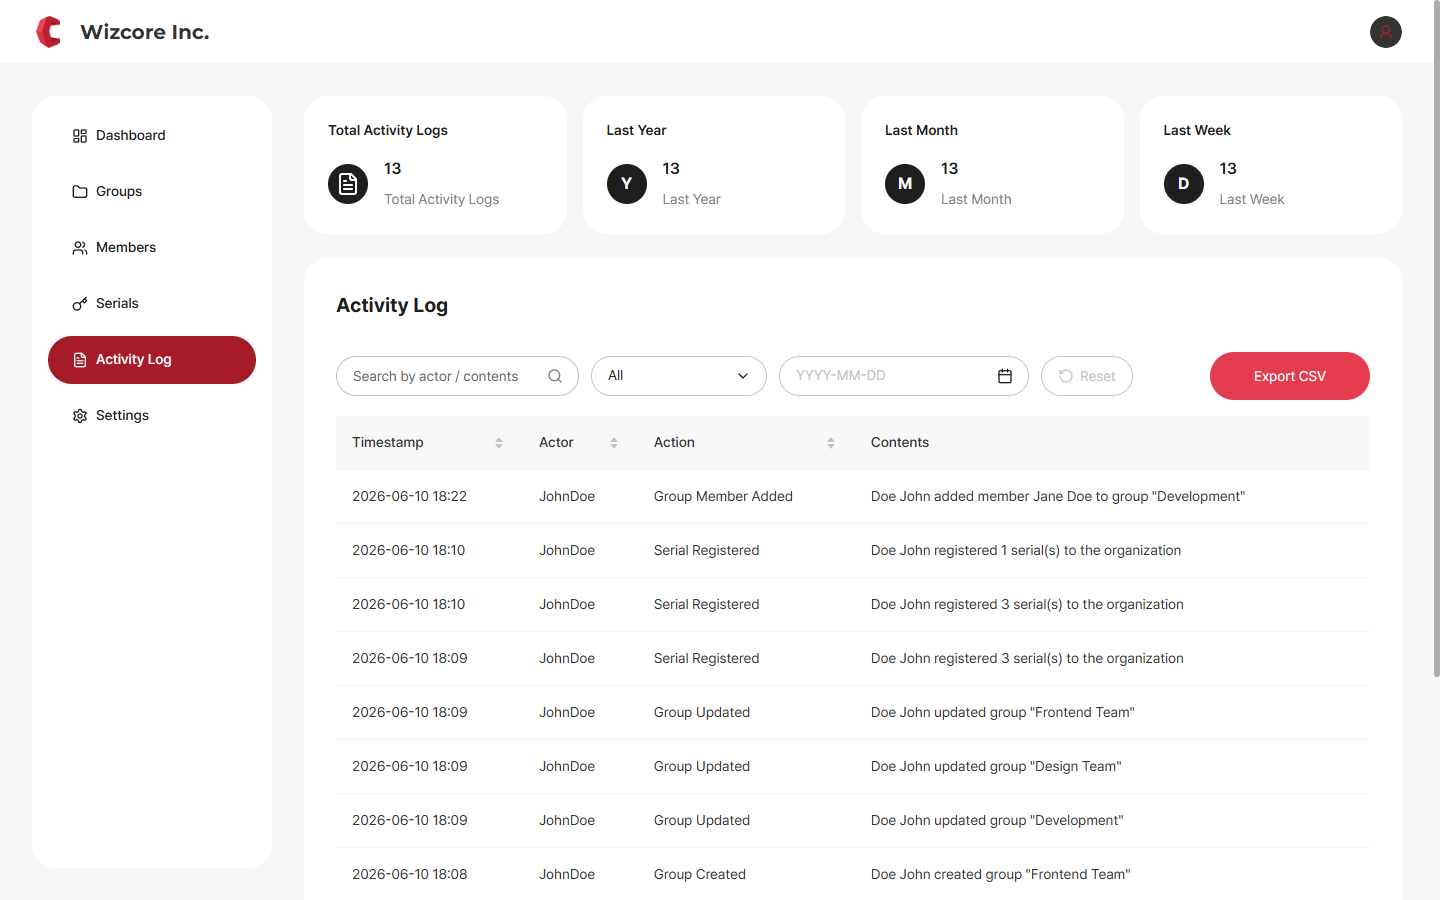Click the page vertical scrollbar

[x=1437, y=340]
